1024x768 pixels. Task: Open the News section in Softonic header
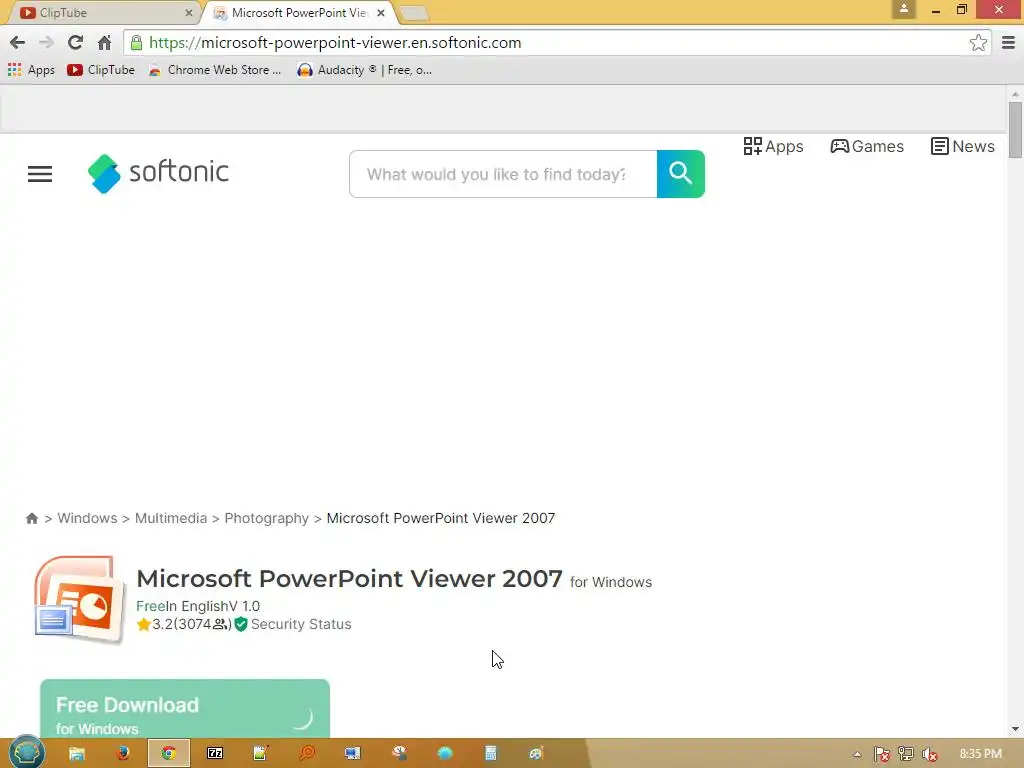[x=963, y=146]
